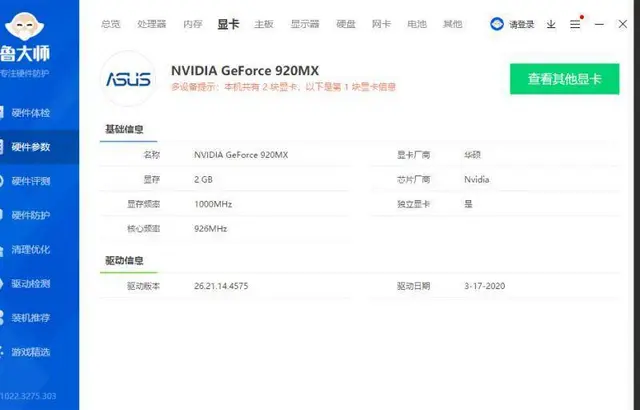The width and height of the screenshot is (640, 410).
Task: Close the 鲁大师 window
Action: pos(622,24)
